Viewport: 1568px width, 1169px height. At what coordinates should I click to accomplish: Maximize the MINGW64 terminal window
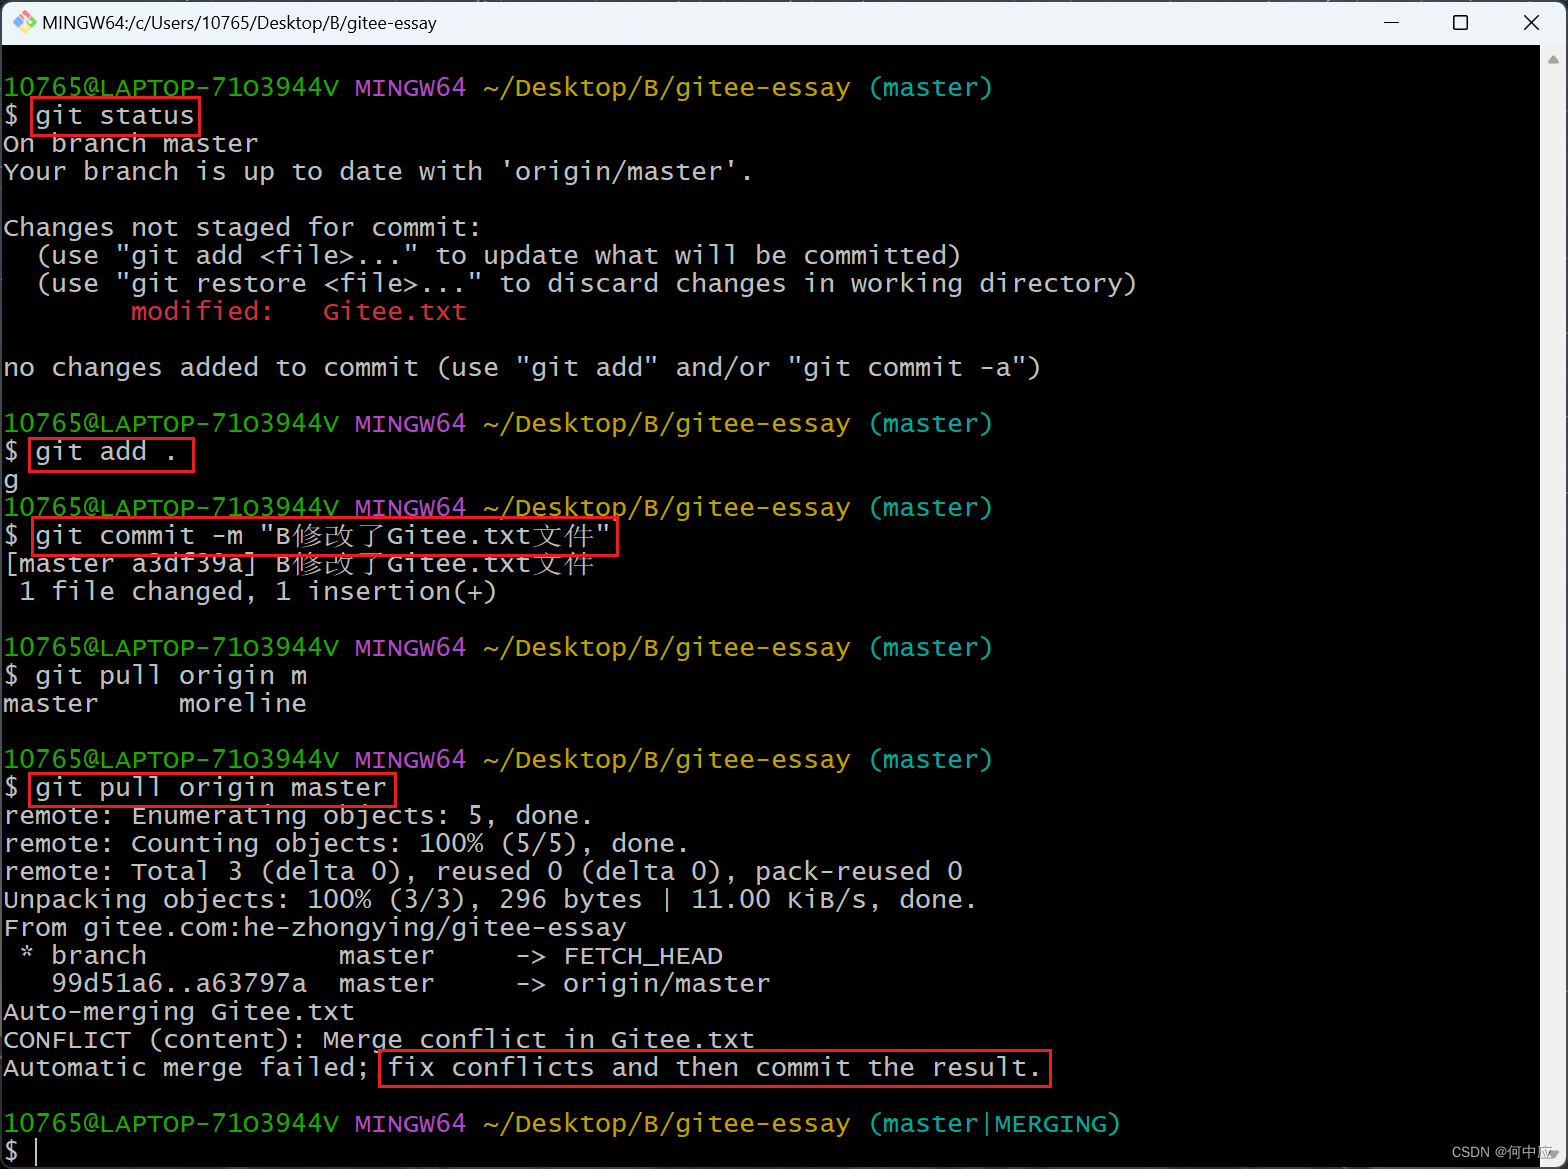pos(1460,22)
